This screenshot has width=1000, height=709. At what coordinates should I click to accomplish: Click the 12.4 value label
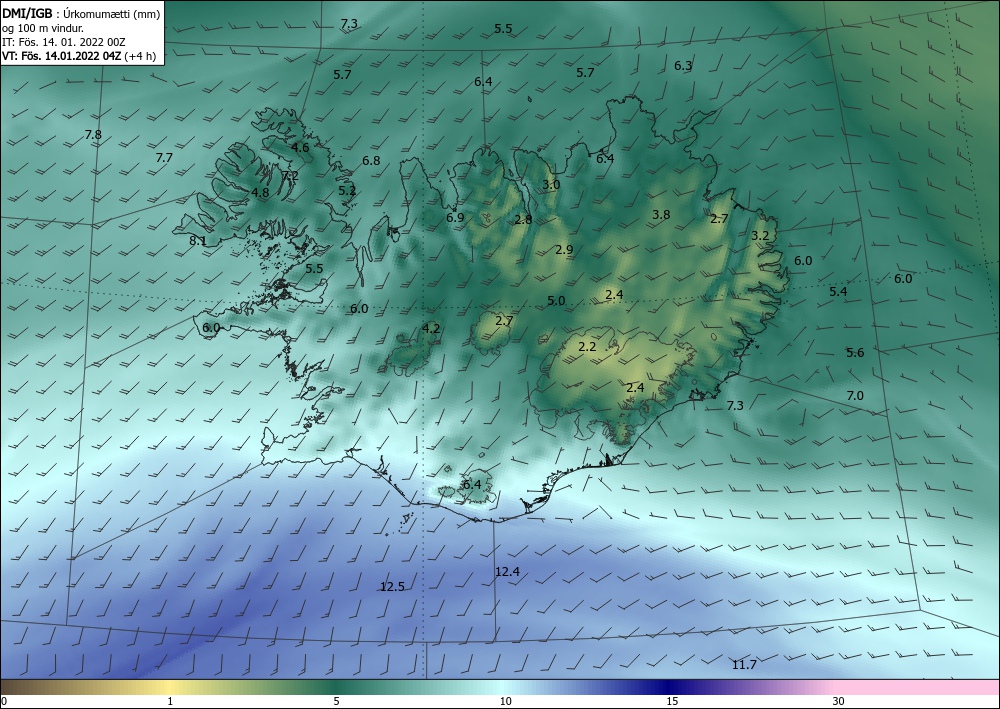click(508, 572)
